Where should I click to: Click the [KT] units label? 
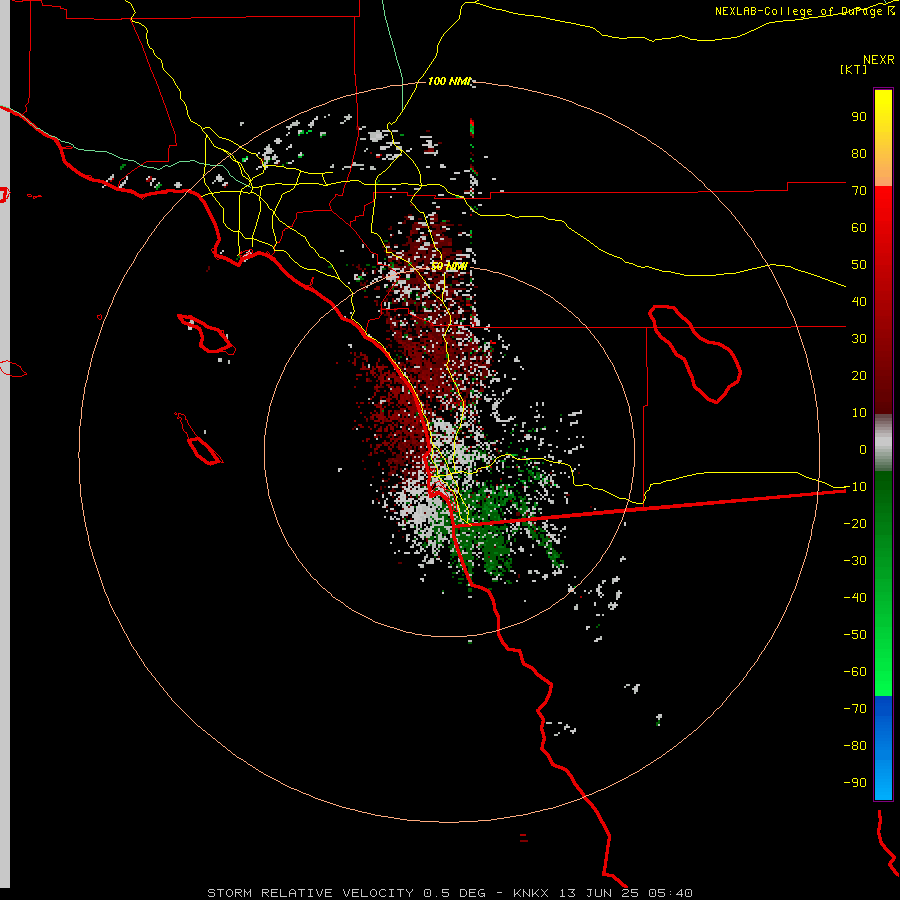click(x=853, y=69)
